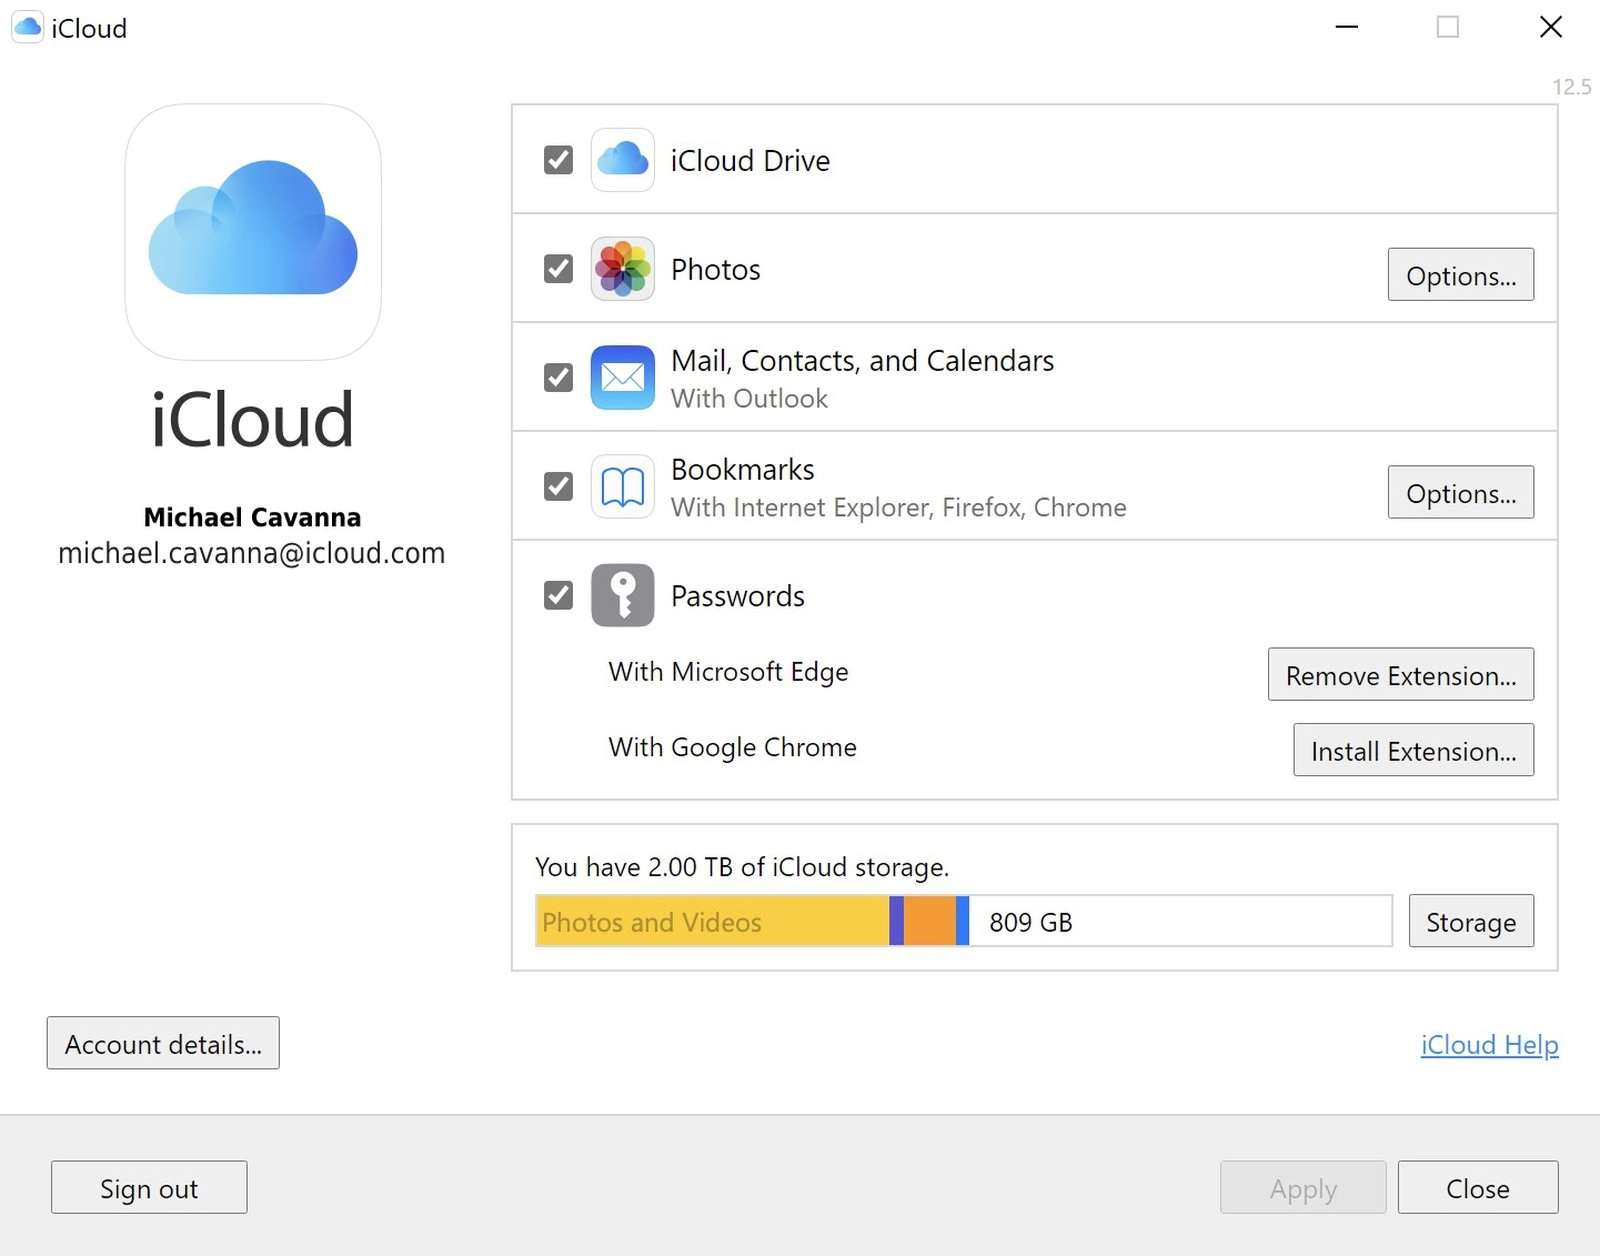Select the Photos flower icon
The image size is (1600, 1256).
click(621, 269)
